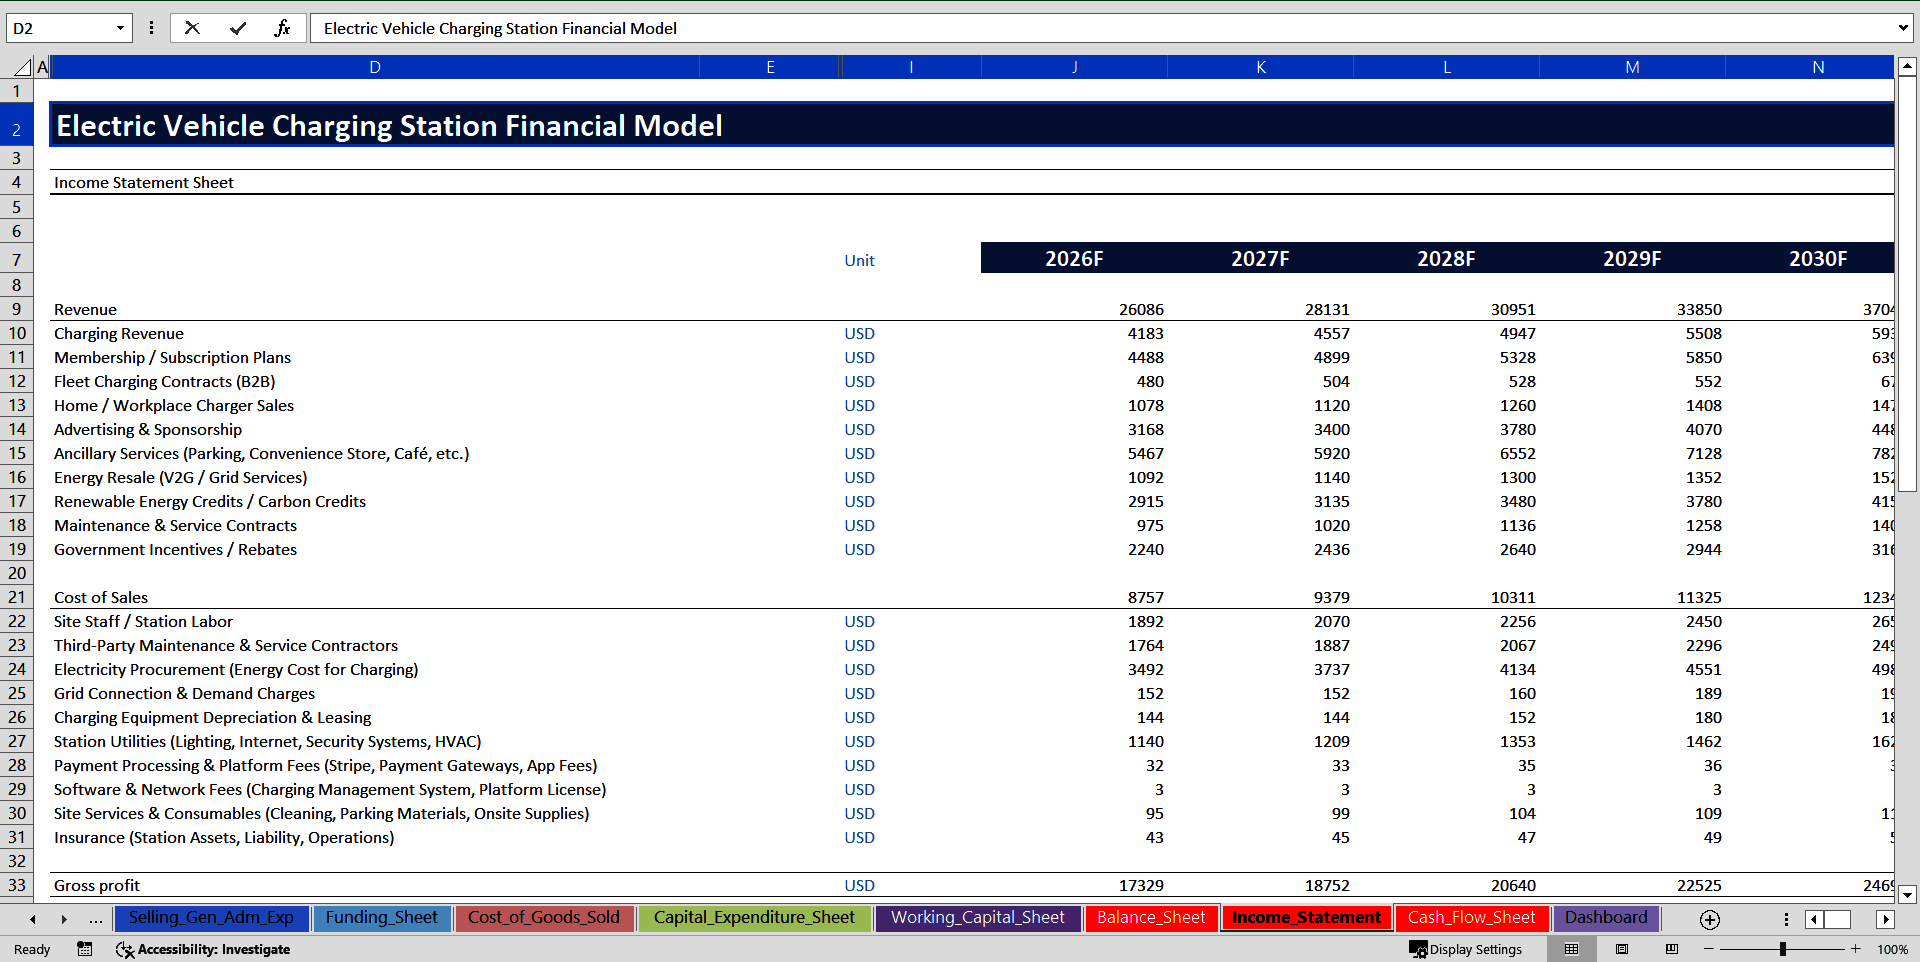Viewport: 1920px width, 962px height.
Task: Switch to Page Layout view
Action: pyautogui.click(x=1622, y=949)
